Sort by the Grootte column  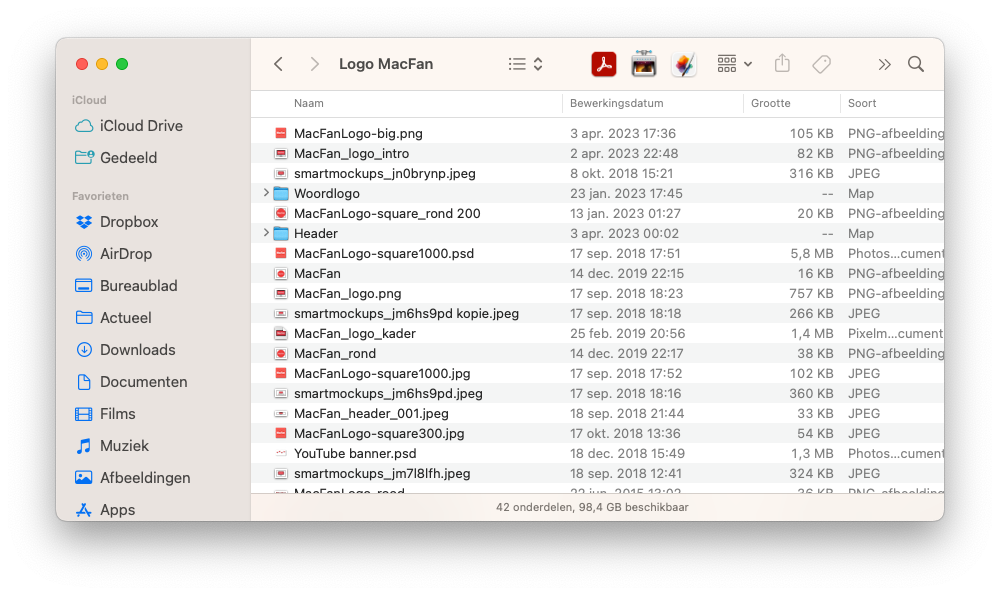click(x=770, y=103)
